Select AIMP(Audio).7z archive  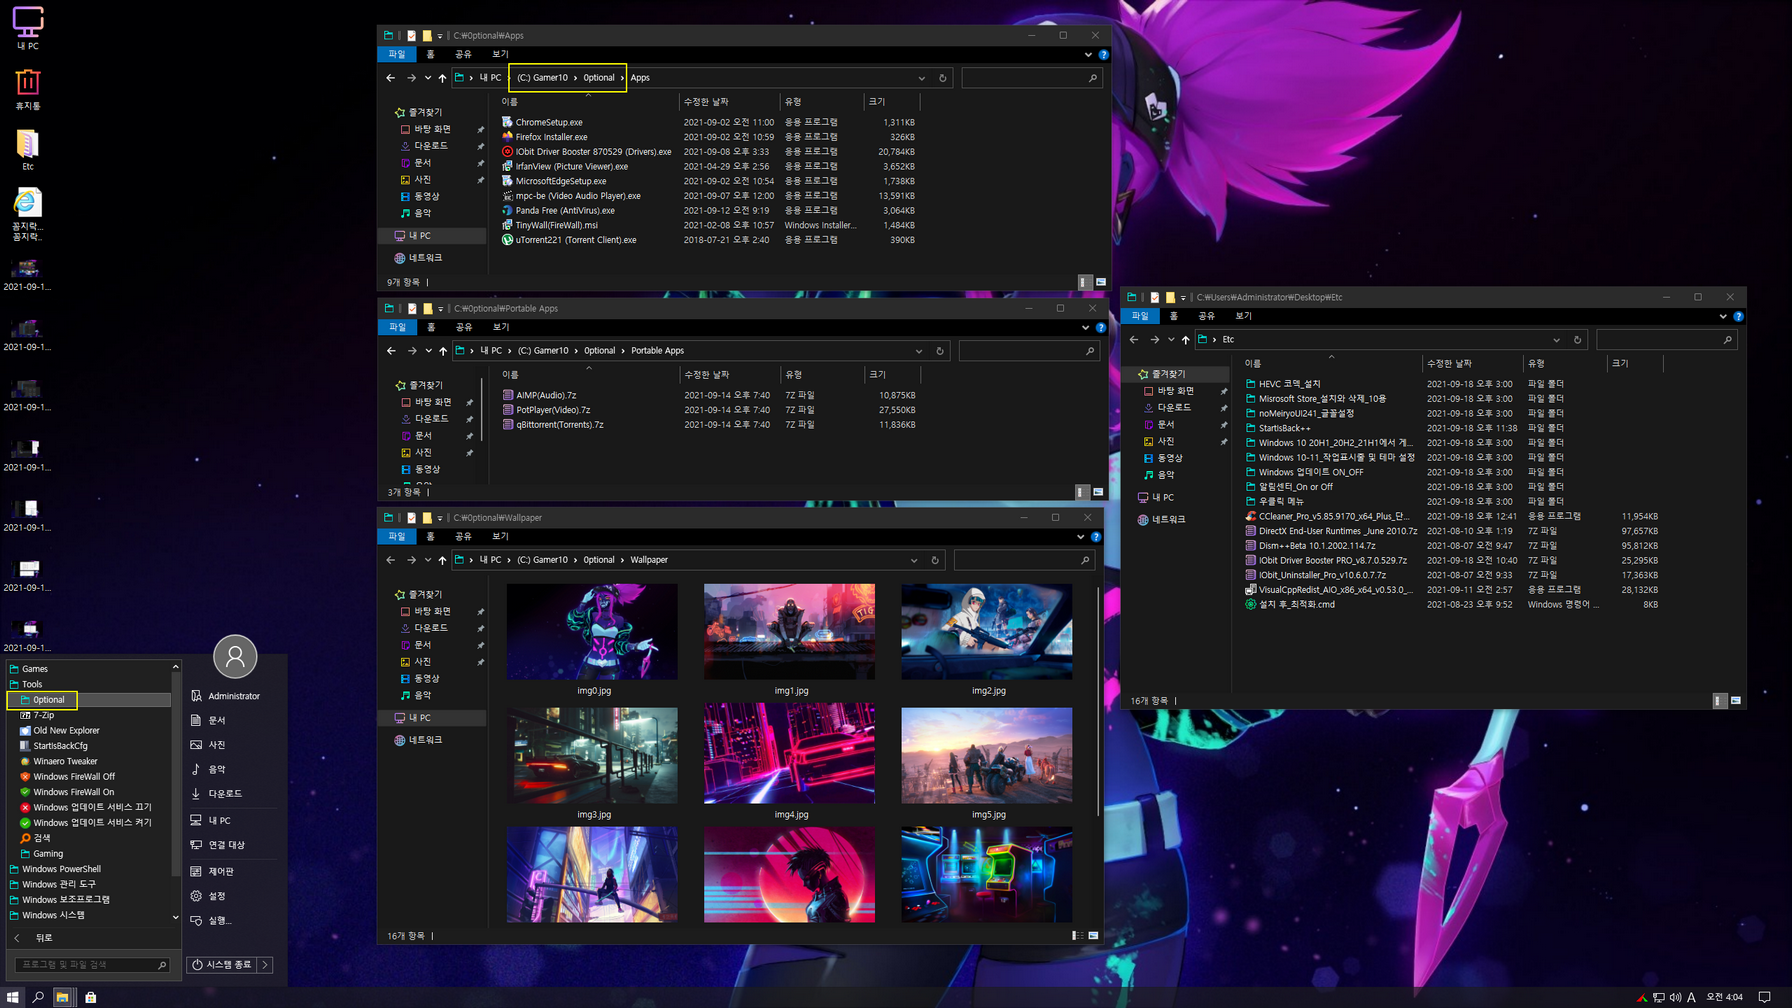[x=546, y=395]
